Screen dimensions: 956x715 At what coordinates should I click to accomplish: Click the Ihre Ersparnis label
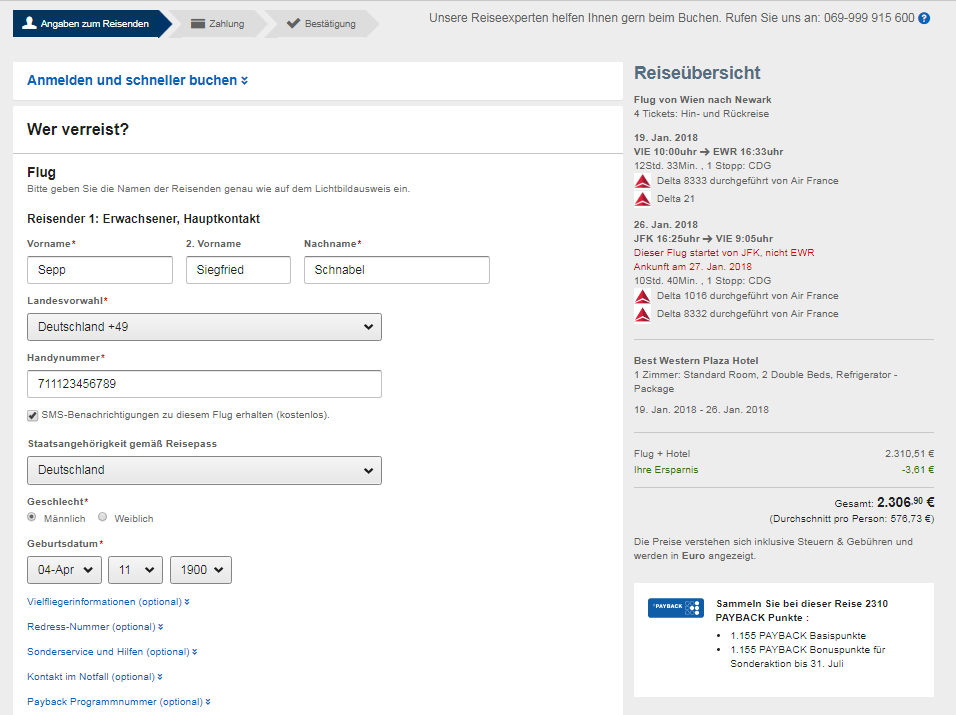(666, 469)
